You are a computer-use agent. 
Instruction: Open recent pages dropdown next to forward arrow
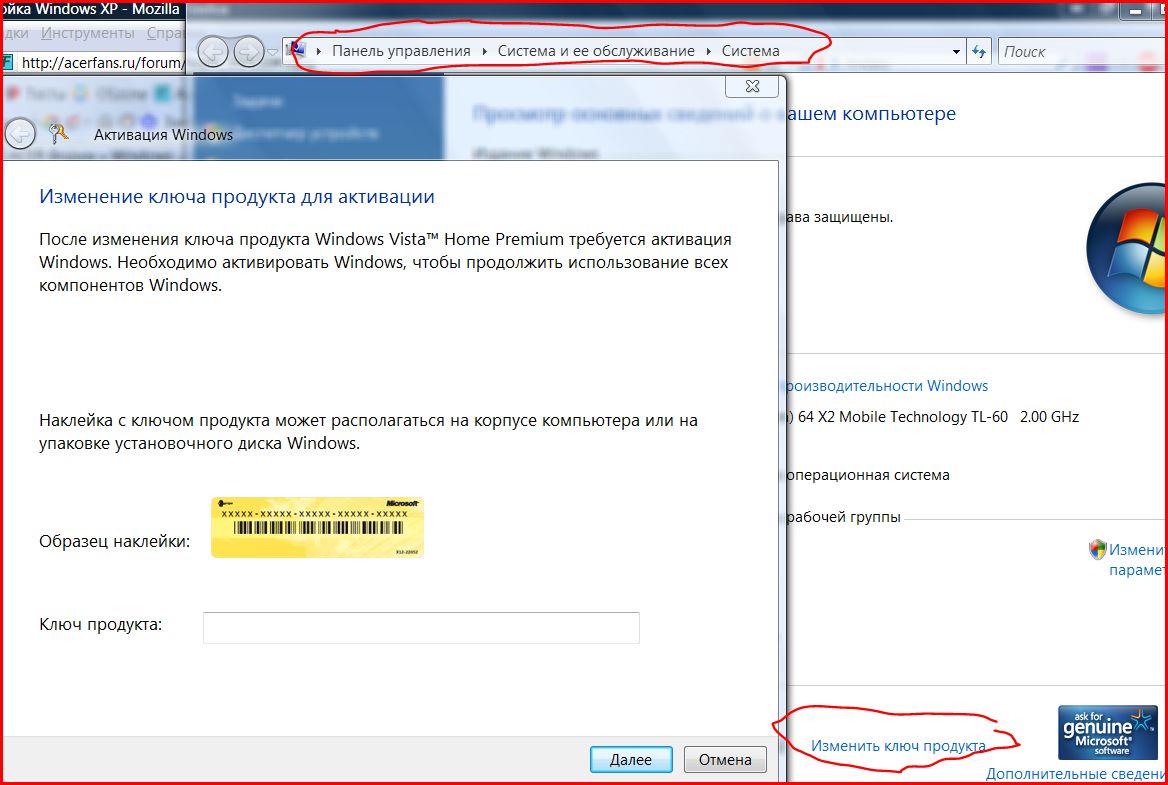click(x=273, y=52)
